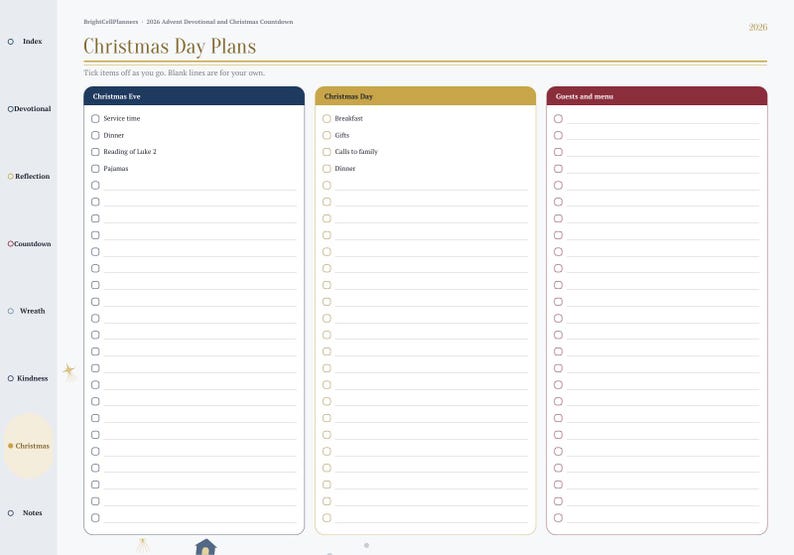Check Dinner under Christmas Day

(327, 169)
